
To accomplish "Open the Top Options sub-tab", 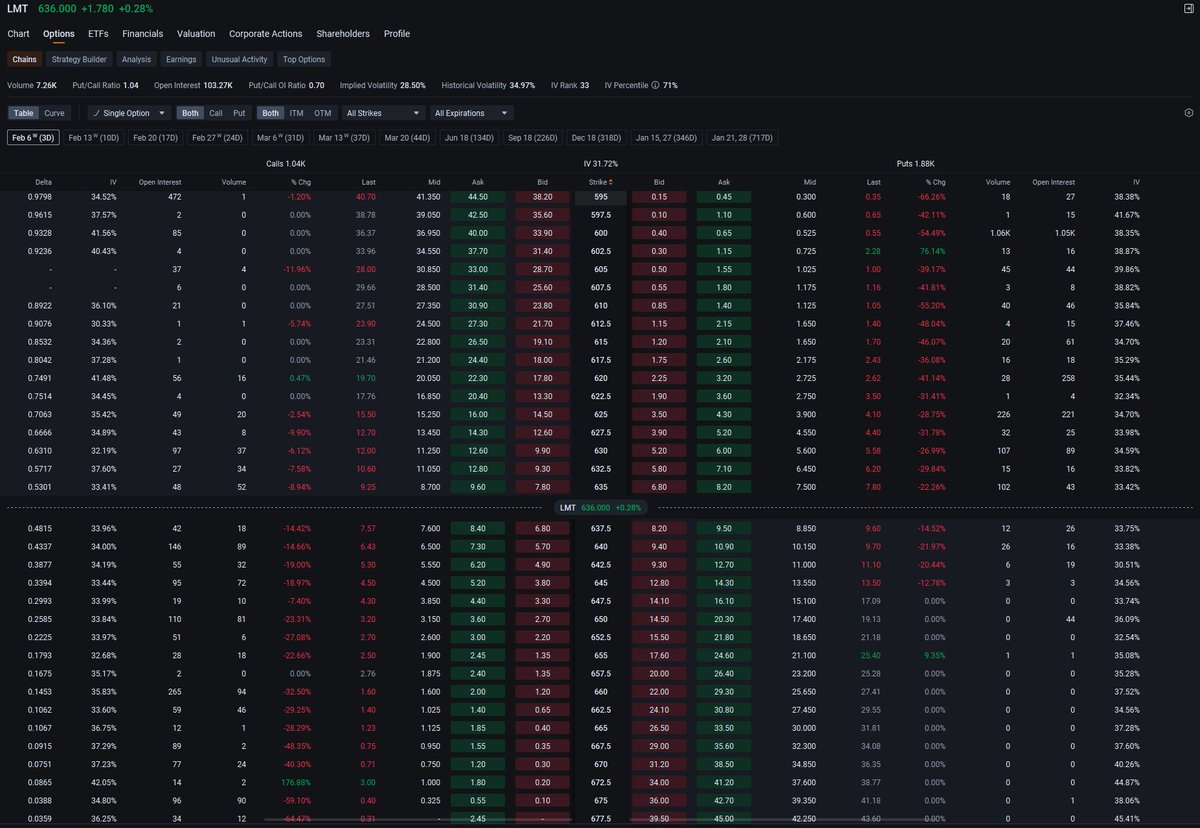I will [304, 59].
